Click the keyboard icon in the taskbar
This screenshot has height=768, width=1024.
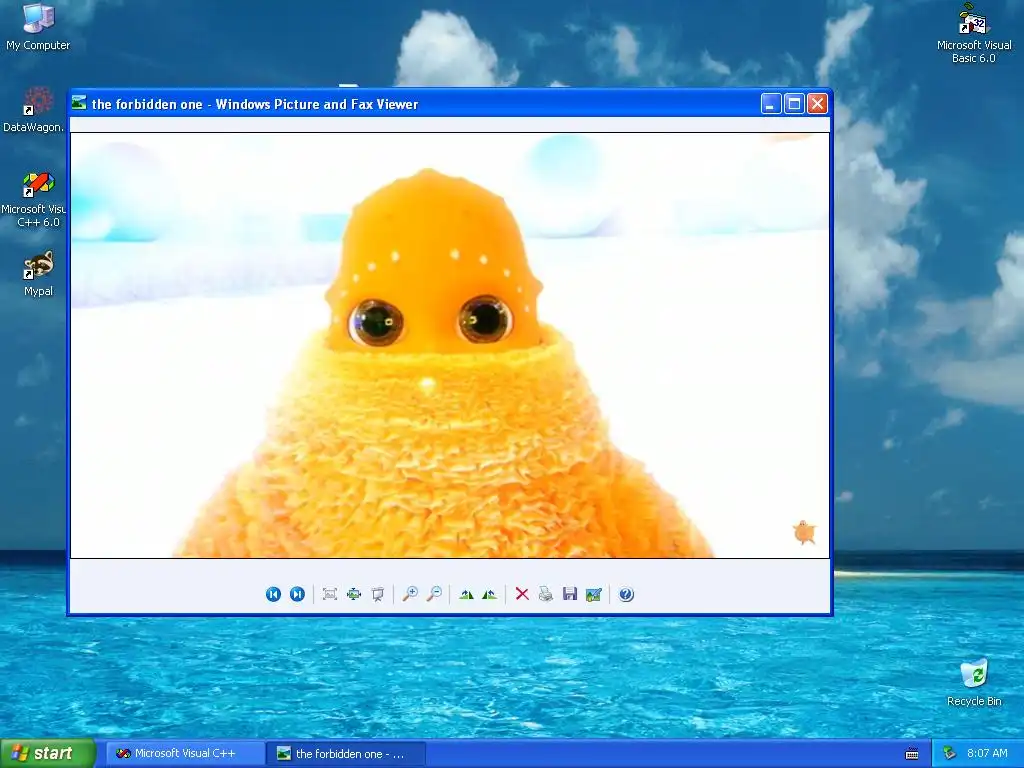(x=912, y=754)
